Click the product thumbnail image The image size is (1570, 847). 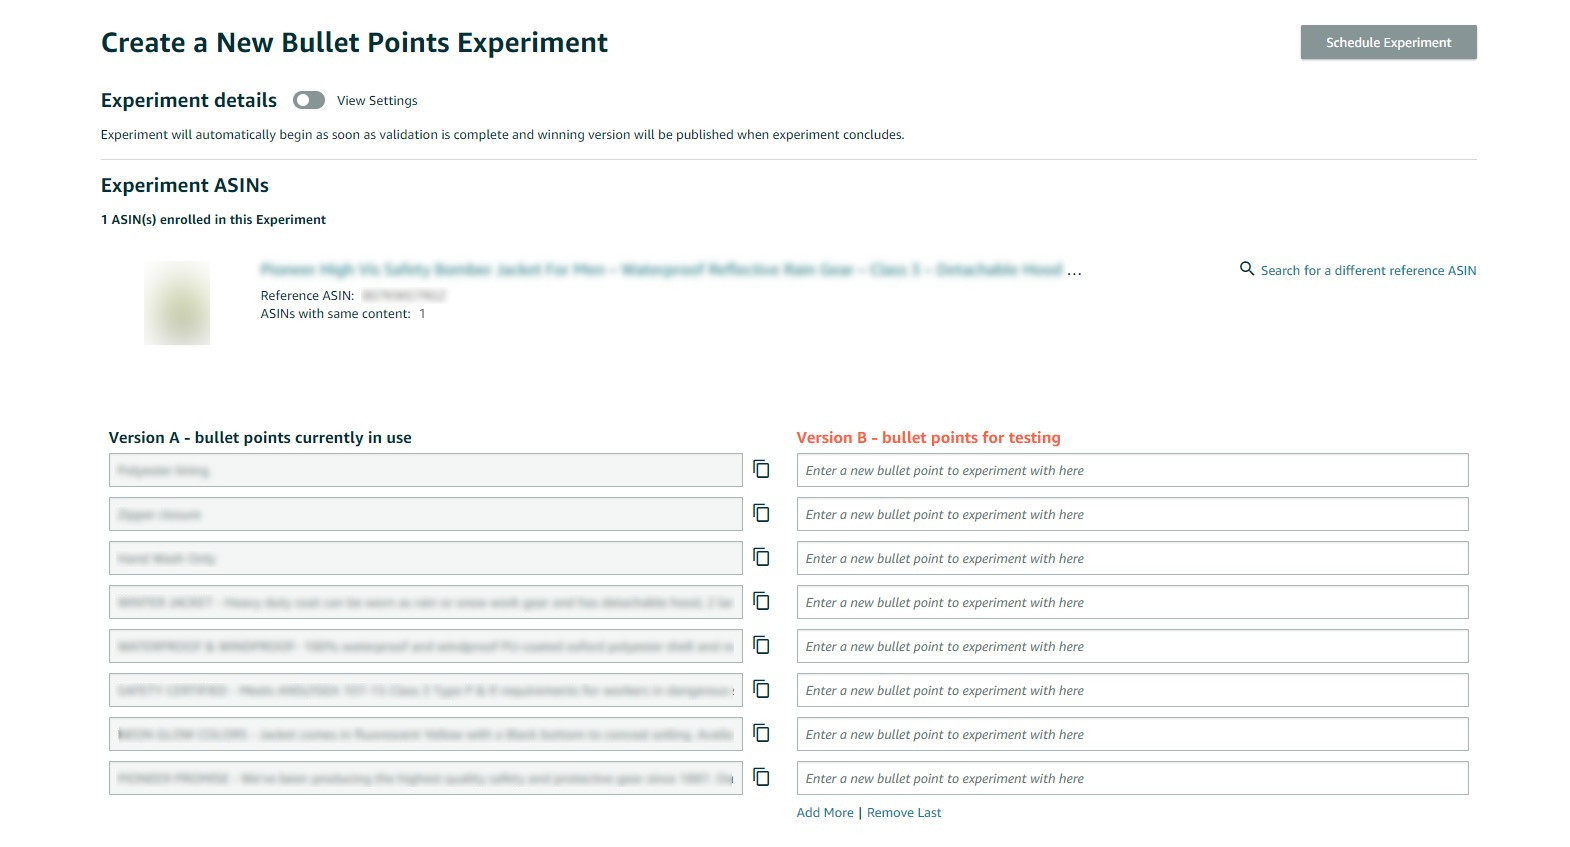[177, 303]
